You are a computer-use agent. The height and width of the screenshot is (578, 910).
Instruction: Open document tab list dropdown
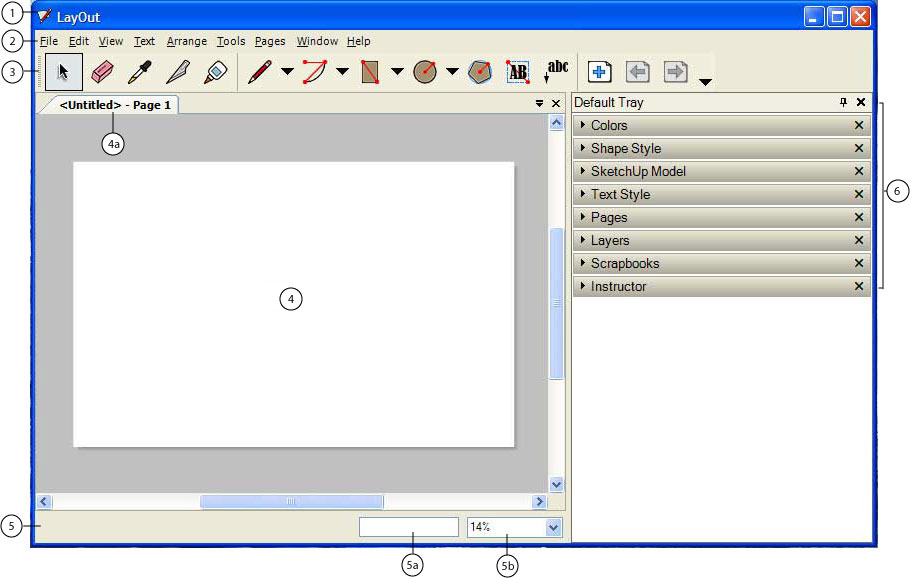539,103
